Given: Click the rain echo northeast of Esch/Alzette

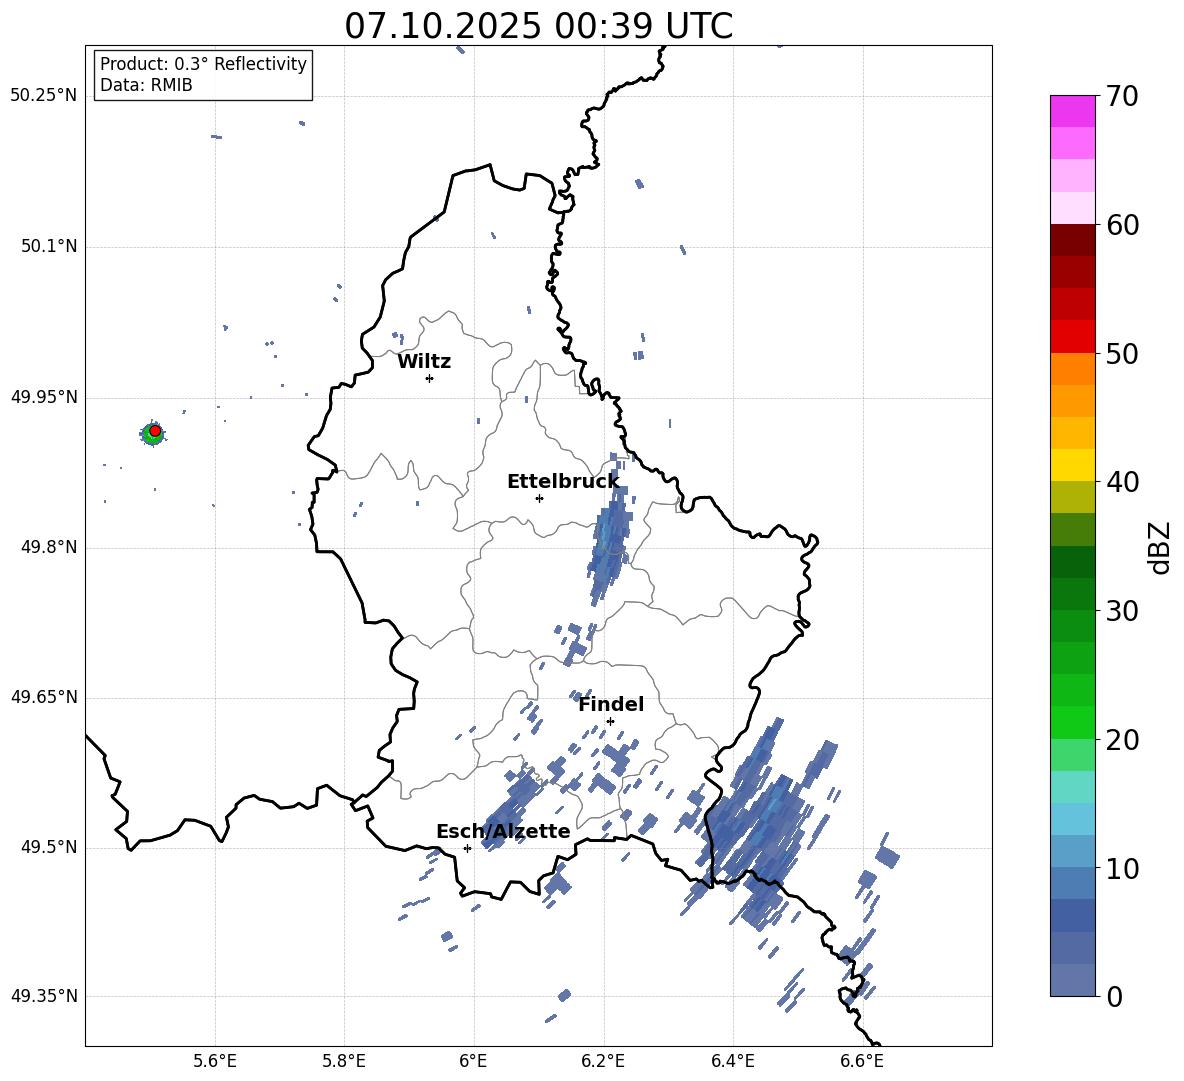Looking at the screenshot, I should click(512, 808).
